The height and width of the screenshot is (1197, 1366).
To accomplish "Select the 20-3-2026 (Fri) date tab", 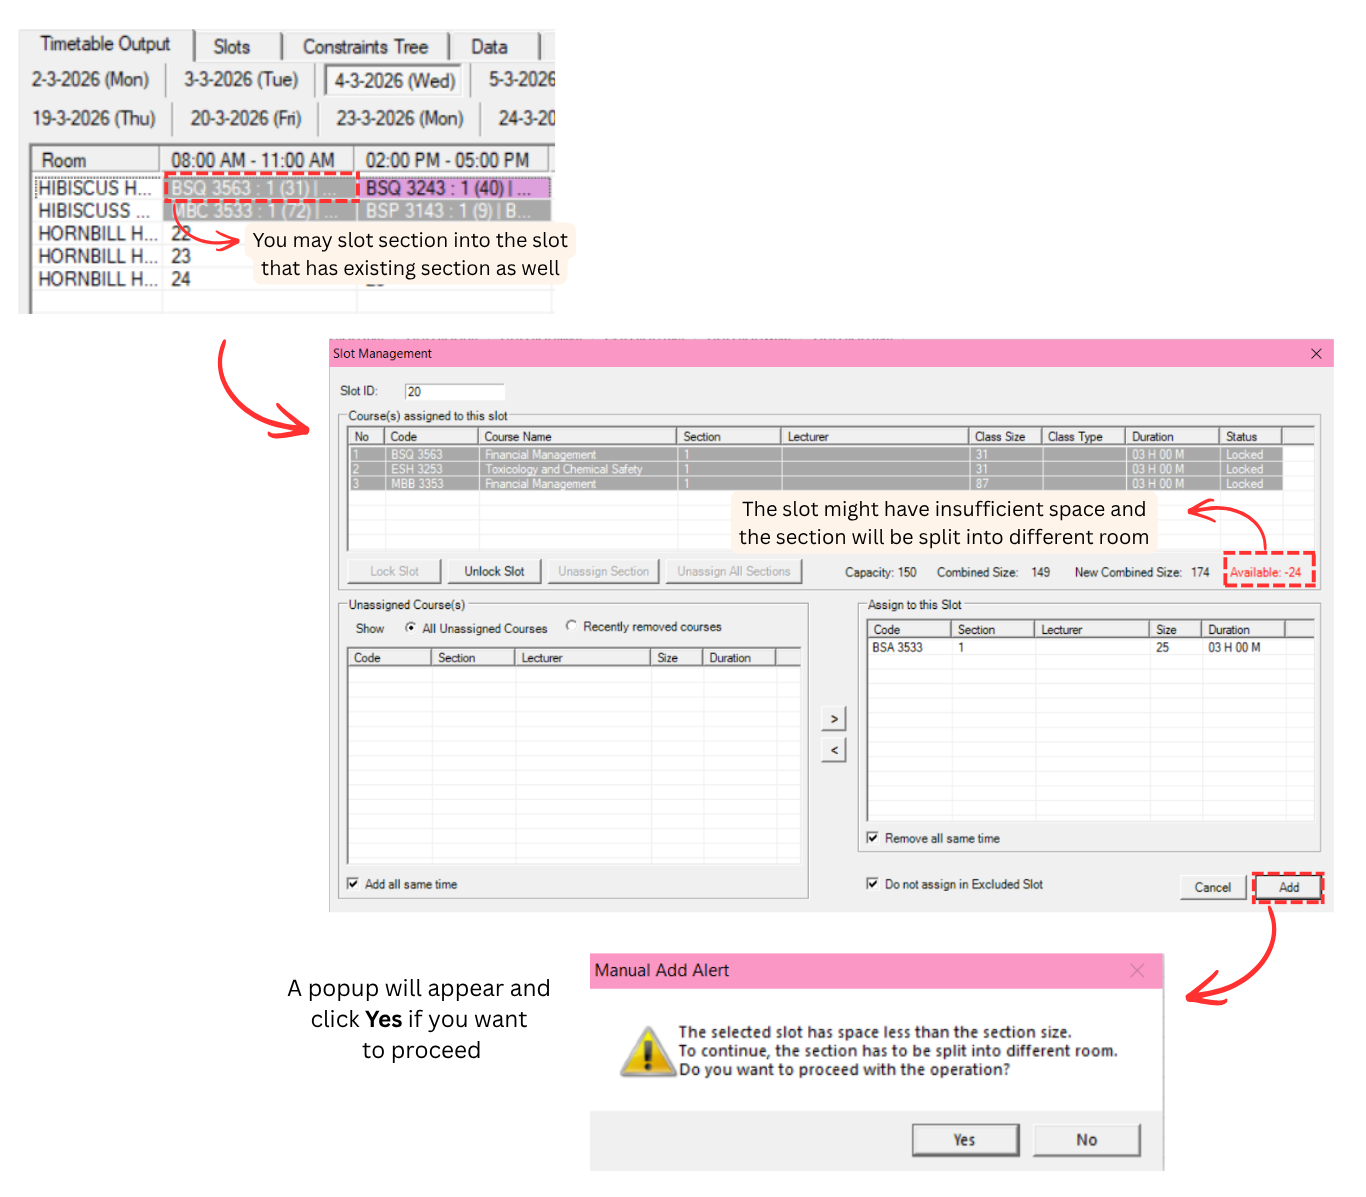I will point(246,119).
